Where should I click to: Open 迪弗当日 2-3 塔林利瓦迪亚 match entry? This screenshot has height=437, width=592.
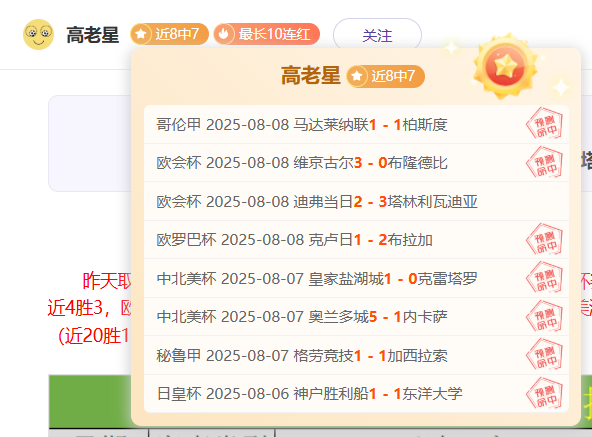356,201
